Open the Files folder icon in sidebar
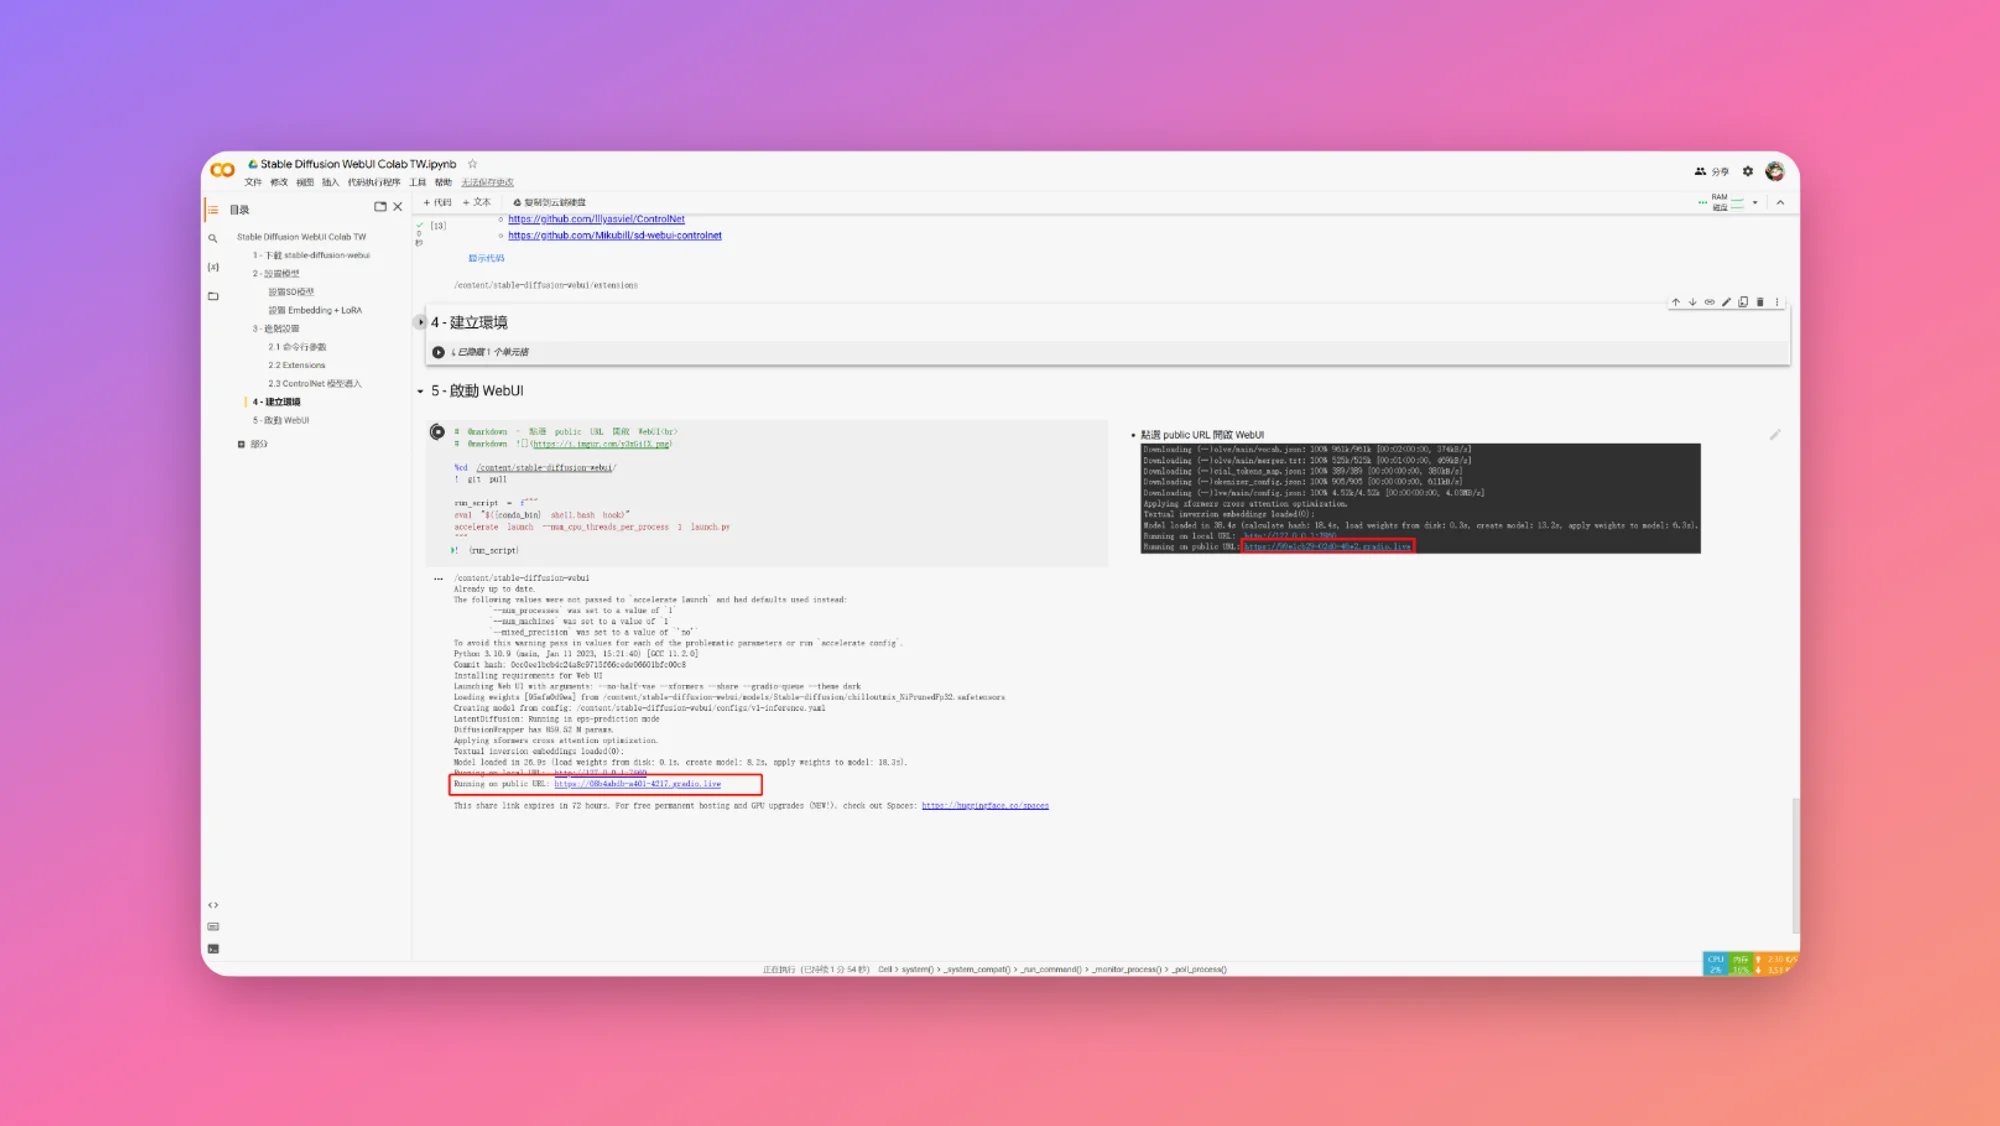The image size is (2000, 1126). [x=213, y=296]
